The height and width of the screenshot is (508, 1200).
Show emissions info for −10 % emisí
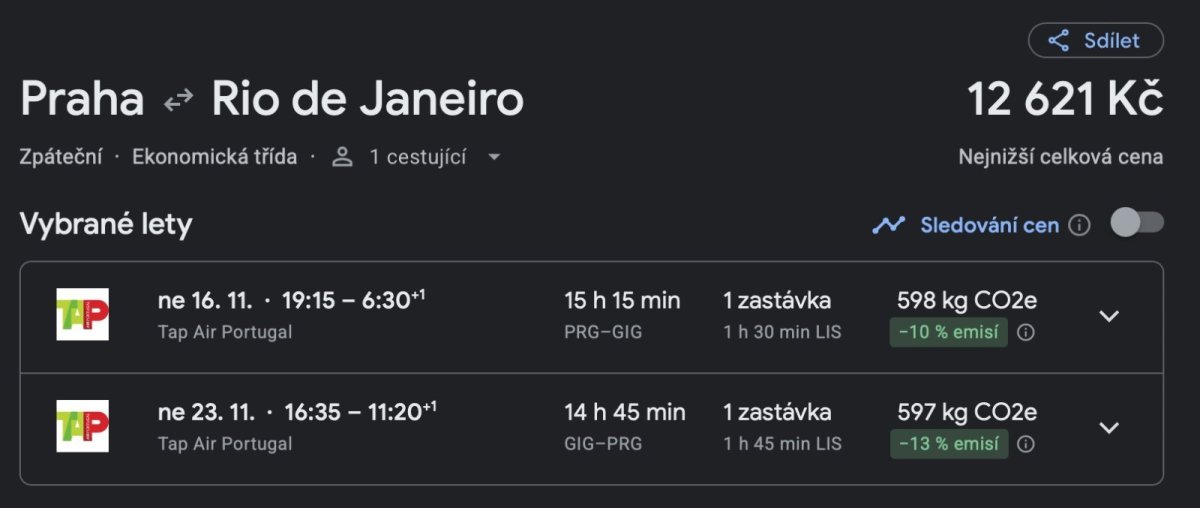tap(1025, 332)
